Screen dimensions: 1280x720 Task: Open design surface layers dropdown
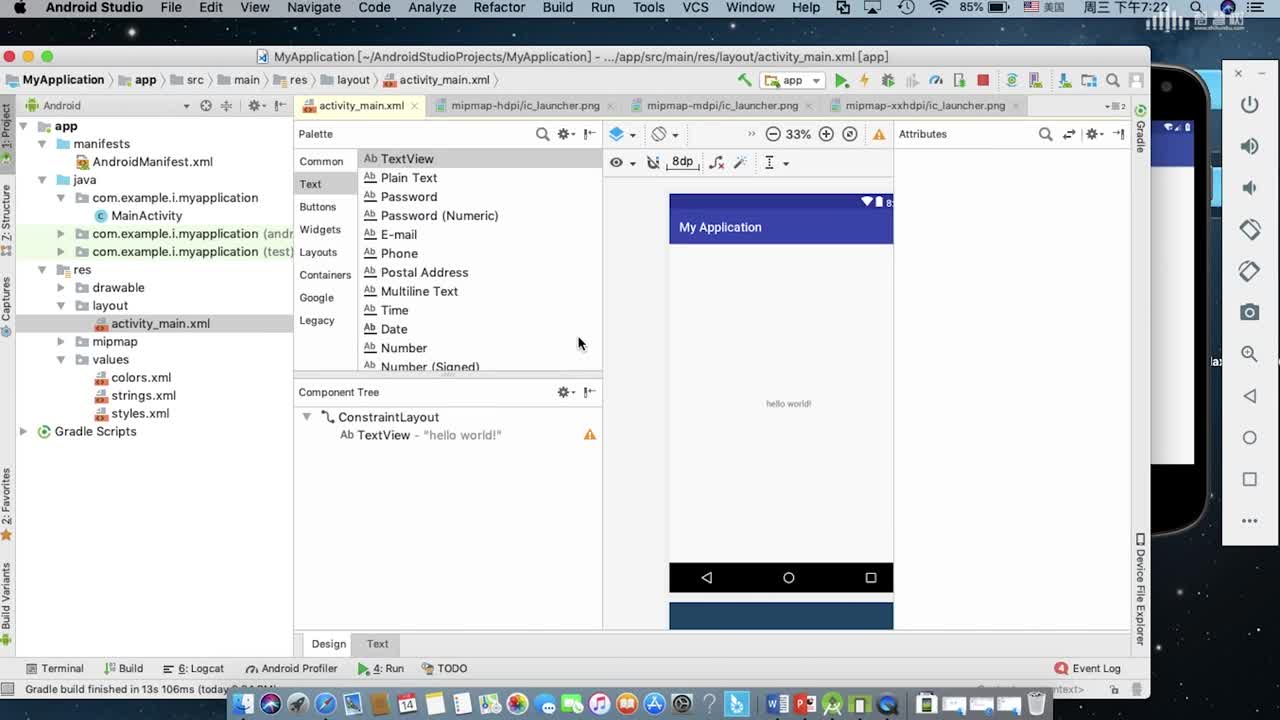tap(623, 134)
